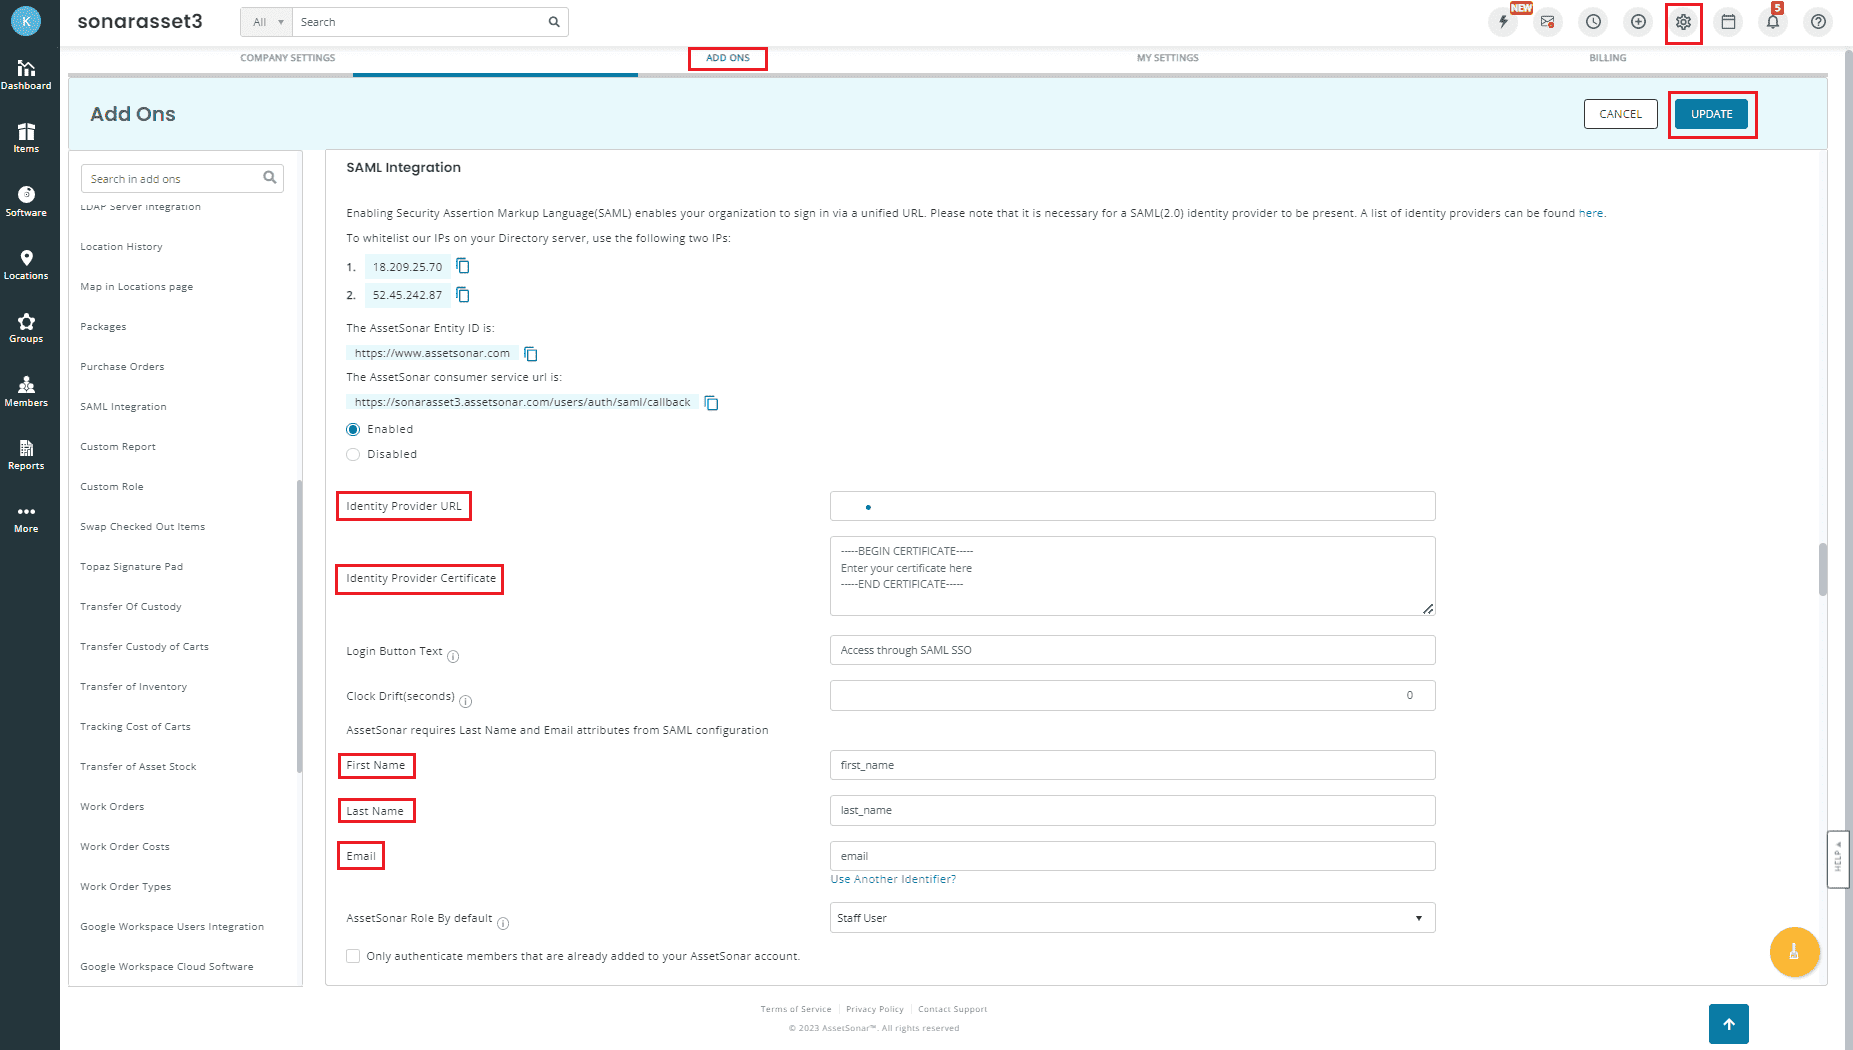
Task: Click the Identity Provider URL field
Action: pos(1132,506)
